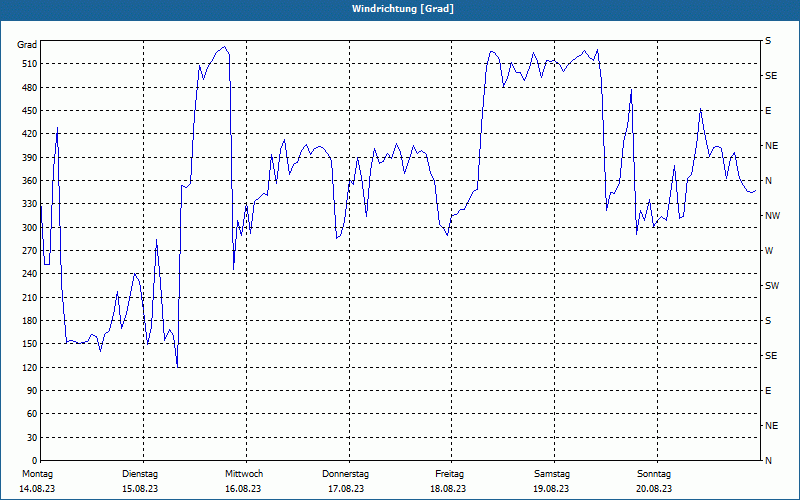The image size is (800, 500).
Task: Click the "Dienstag" day label
Action: 140,474
